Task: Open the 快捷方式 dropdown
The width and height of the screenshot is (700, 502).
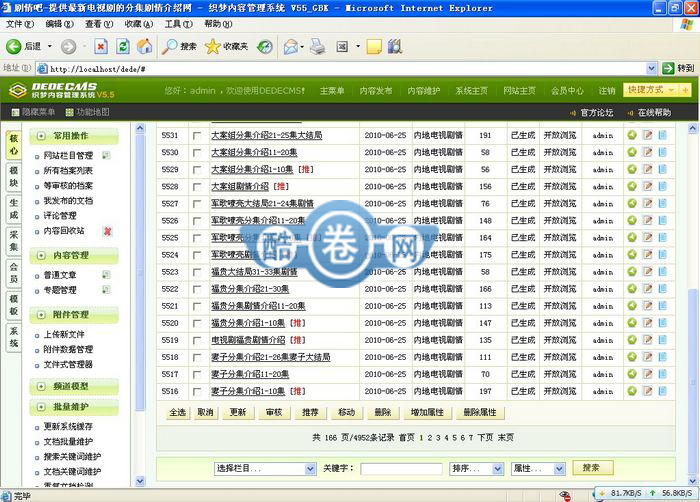Action: coord(651,90)
